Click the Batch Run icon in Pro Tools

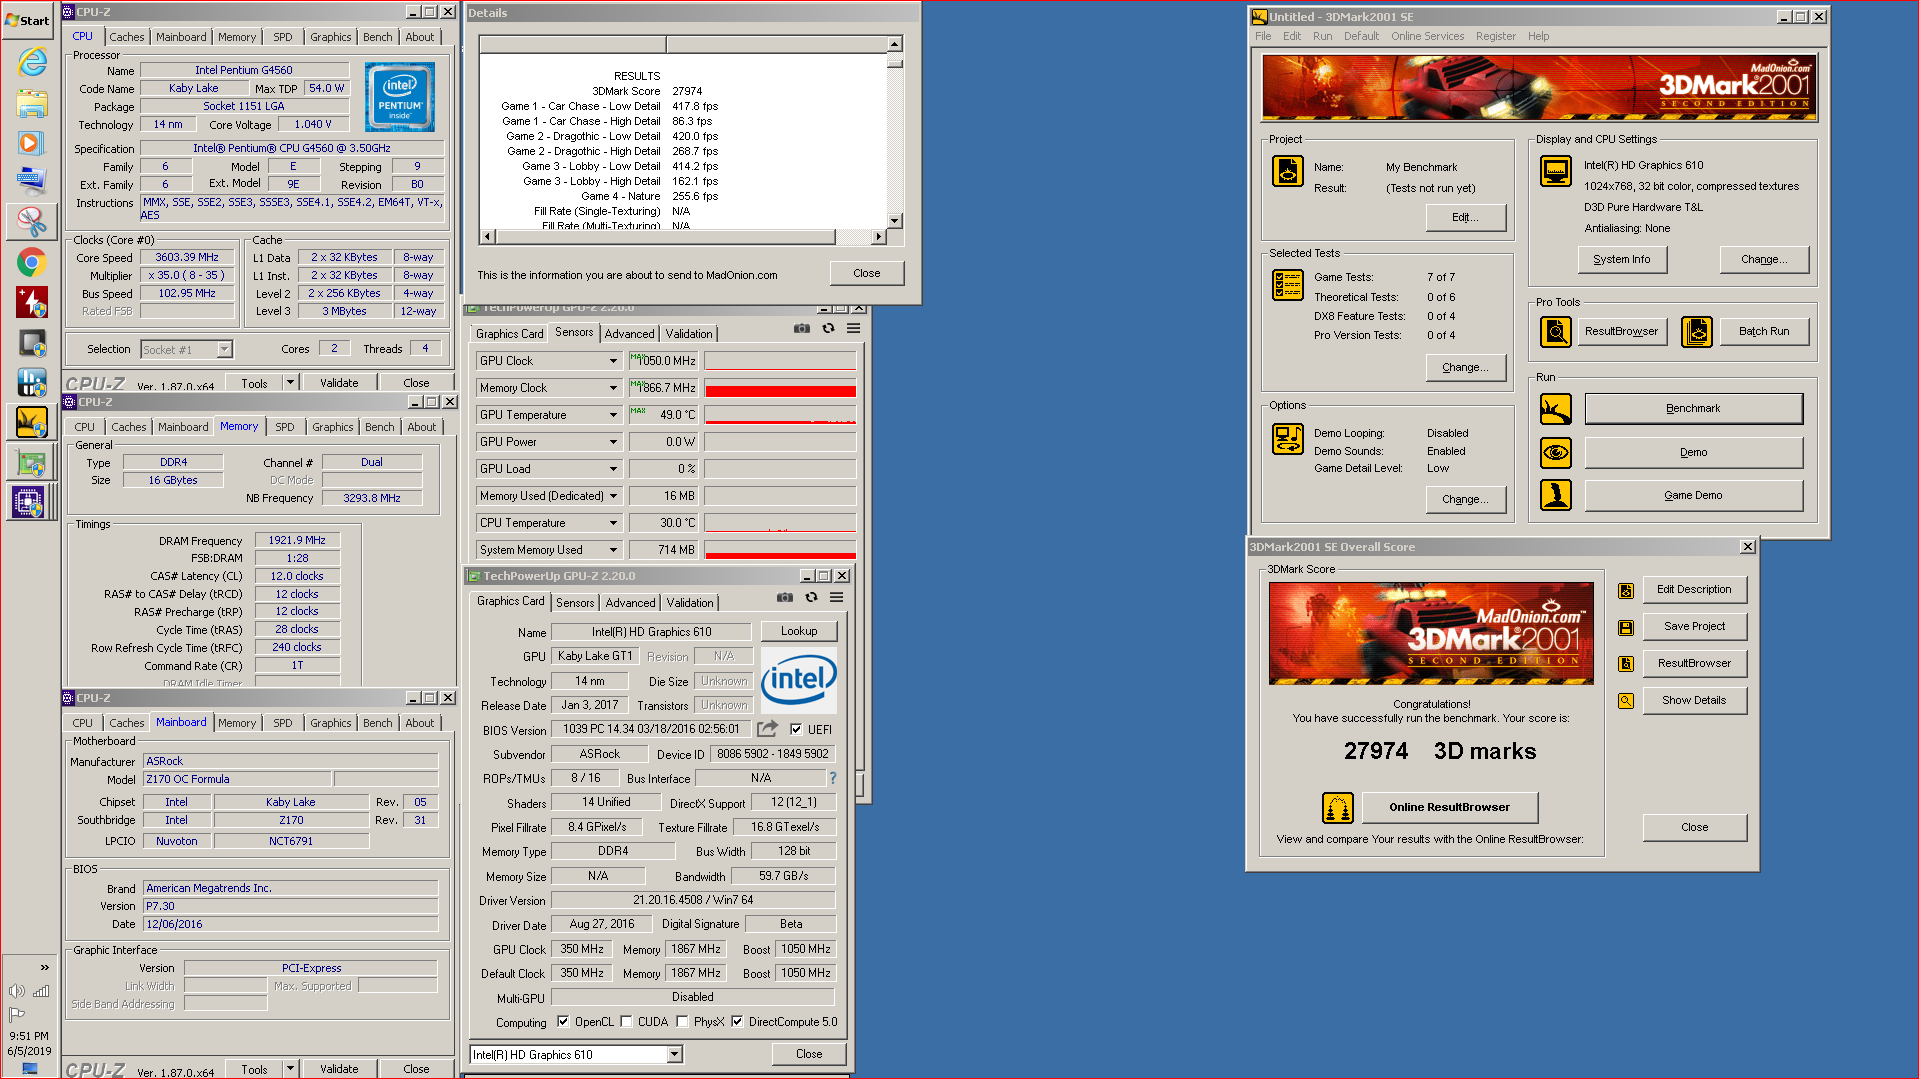1697,331
